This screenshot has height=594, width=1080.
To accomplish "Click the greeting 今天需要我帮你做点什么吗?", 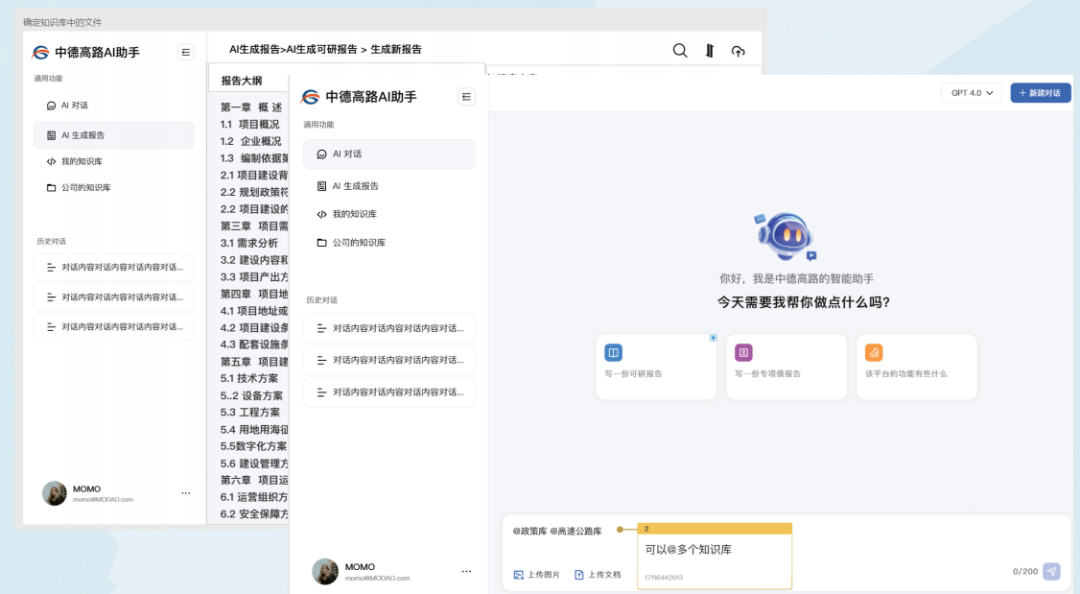I will click(x=803, y=302).
